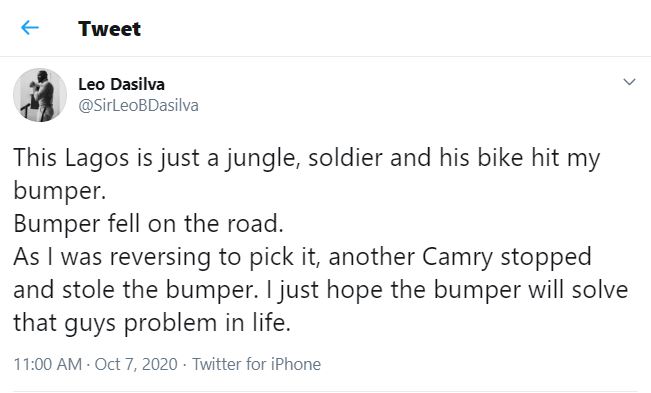
Task: Open the 11:00 AM timestamp link
Action: click(x=48, y=364)
